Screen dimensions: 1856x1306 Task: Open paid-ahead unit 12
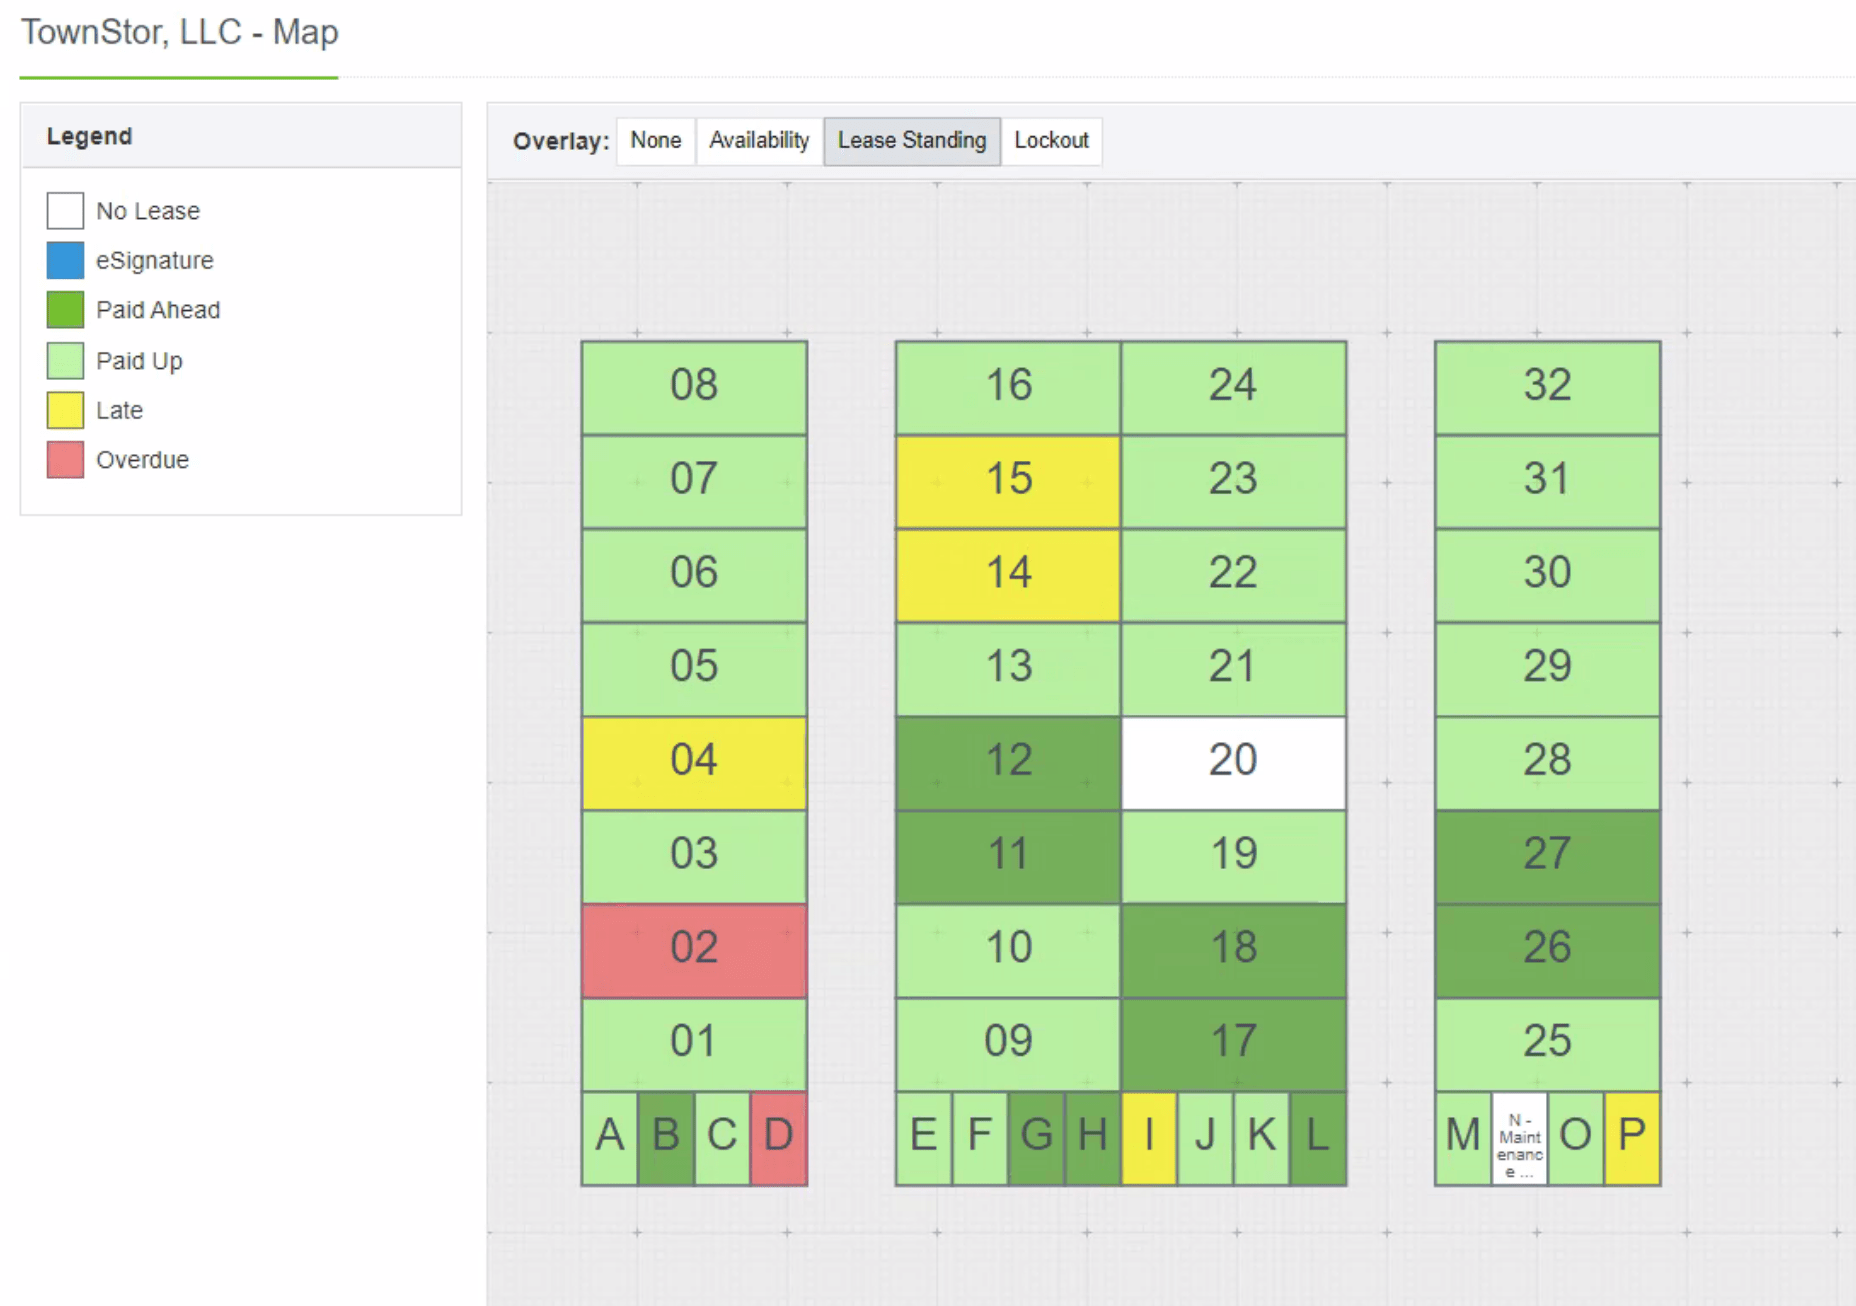pos(1007,760)
